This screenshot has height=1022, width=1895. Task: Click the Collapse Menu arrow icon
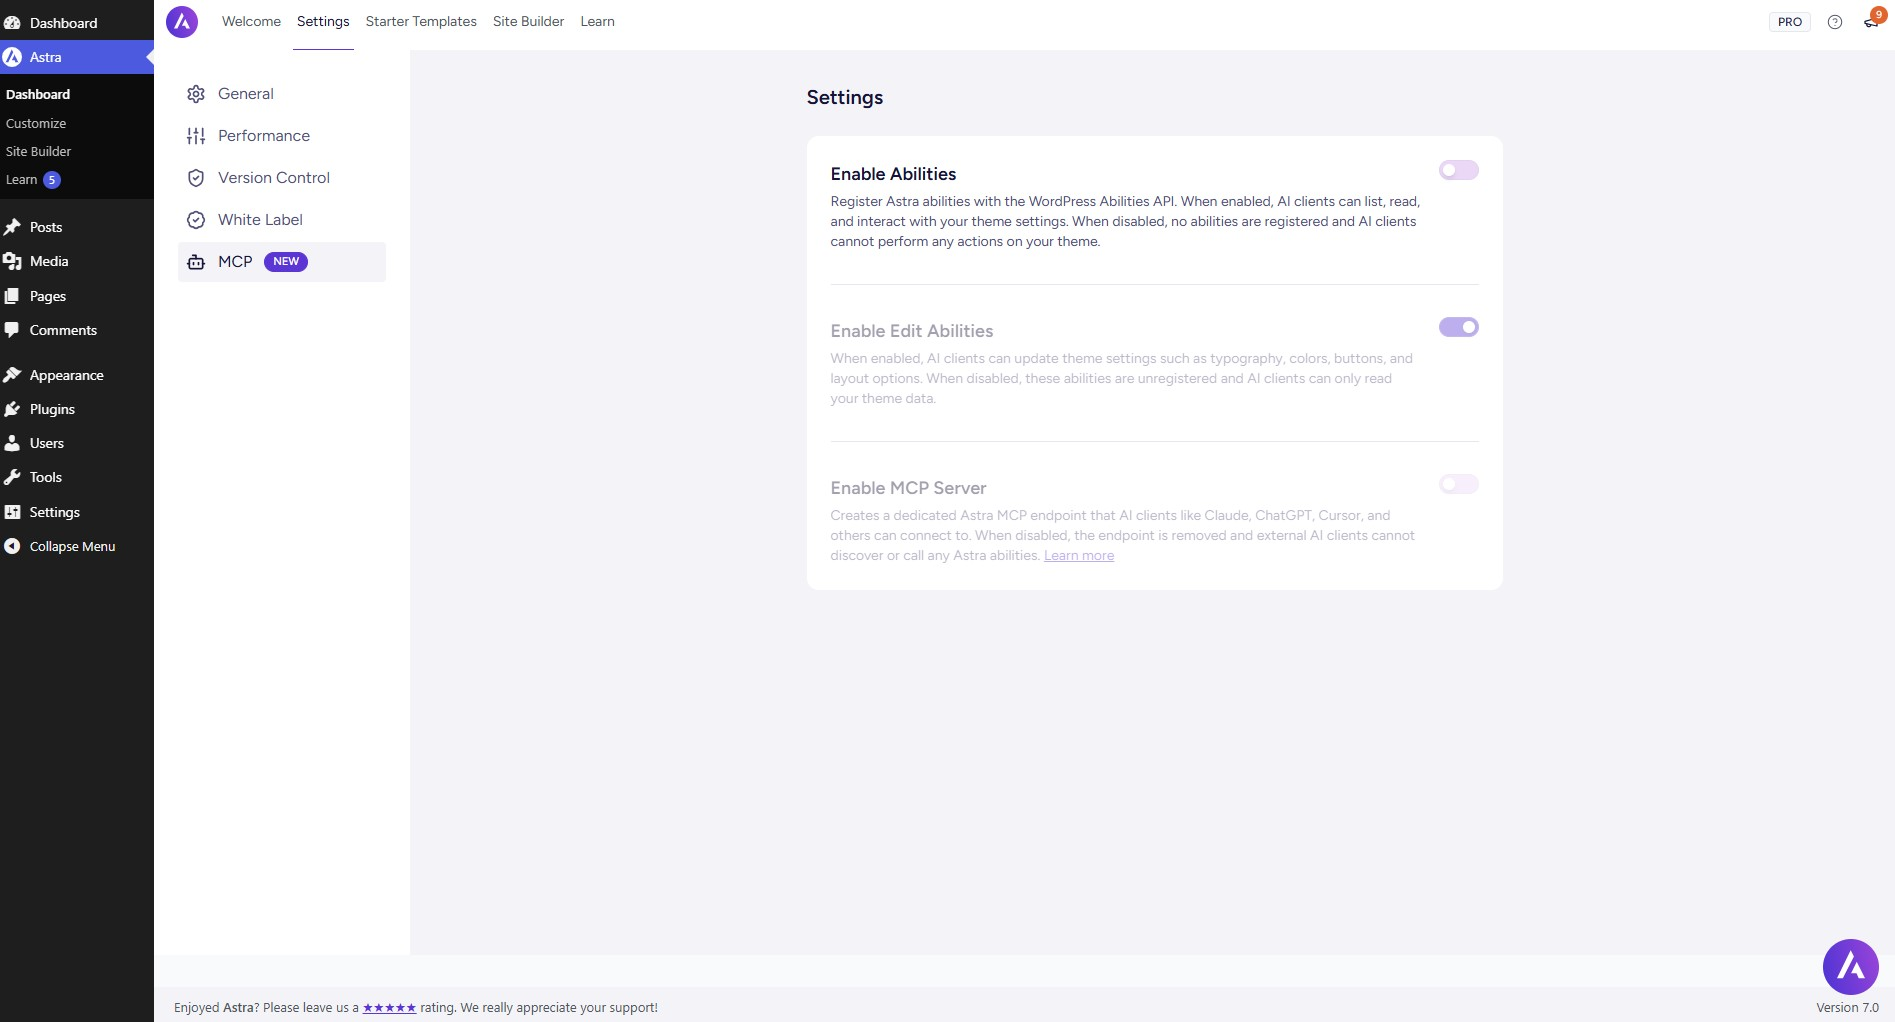point(12,546)
